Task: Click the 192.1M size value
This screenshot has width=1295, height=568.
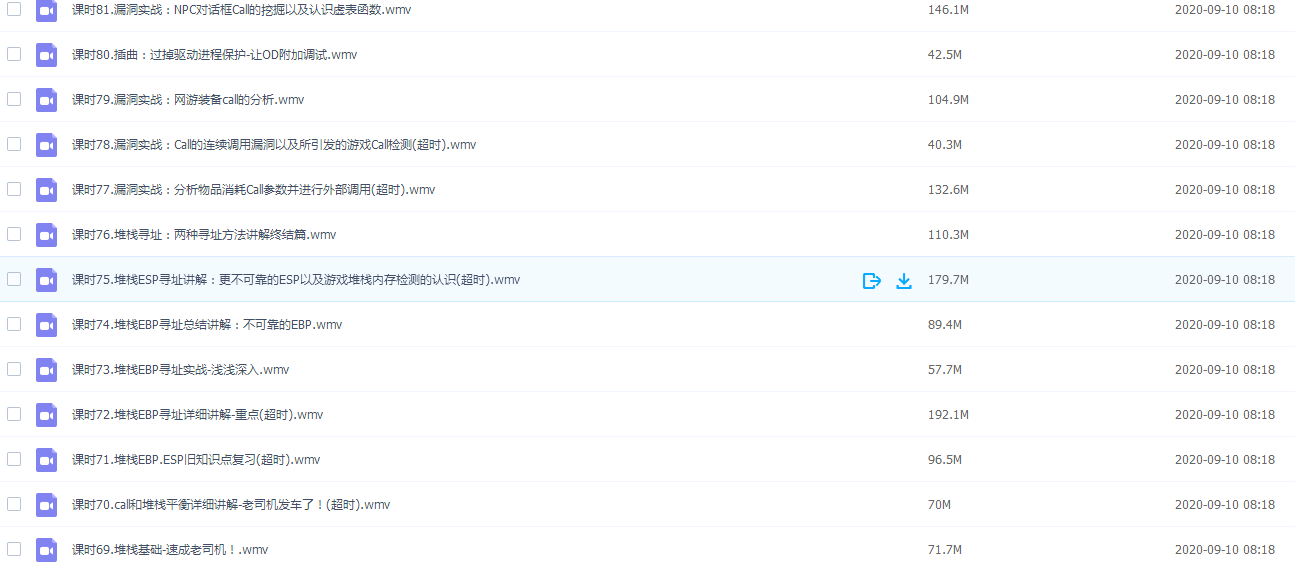Action: pyautogui.click(x=948, y=415)
